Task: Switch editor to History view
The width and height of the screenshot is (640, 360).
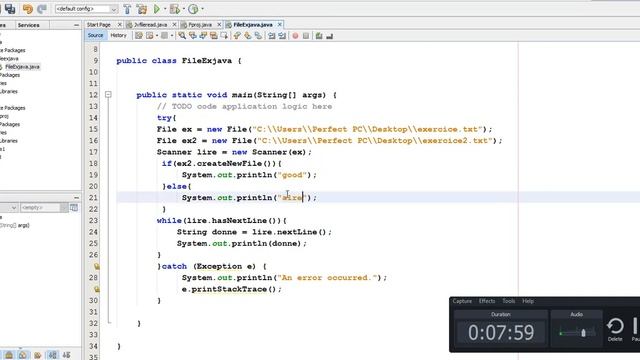Action: point(118,36)
